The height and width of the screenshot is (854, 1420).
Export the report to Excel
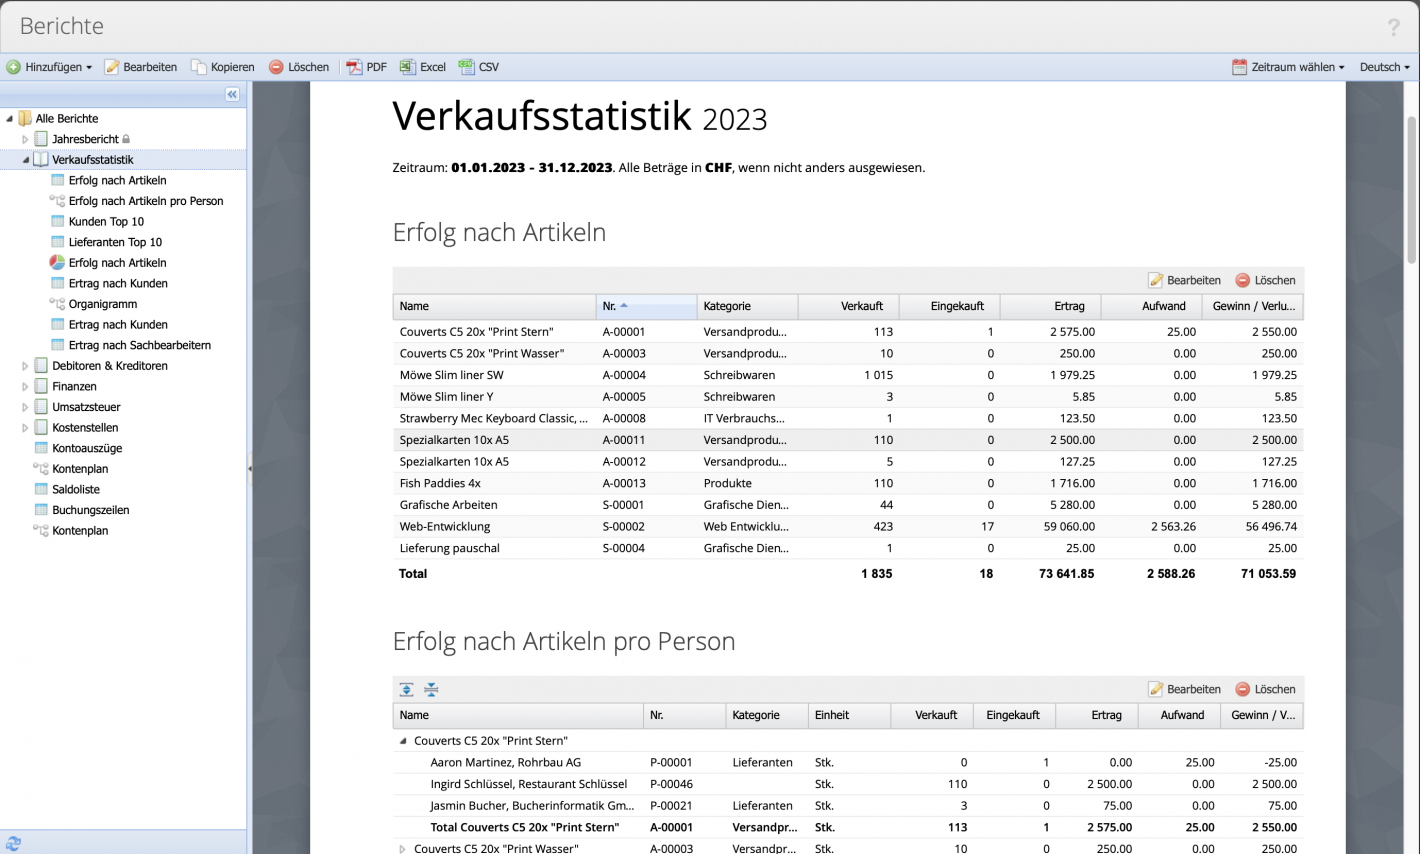[422, 67]
